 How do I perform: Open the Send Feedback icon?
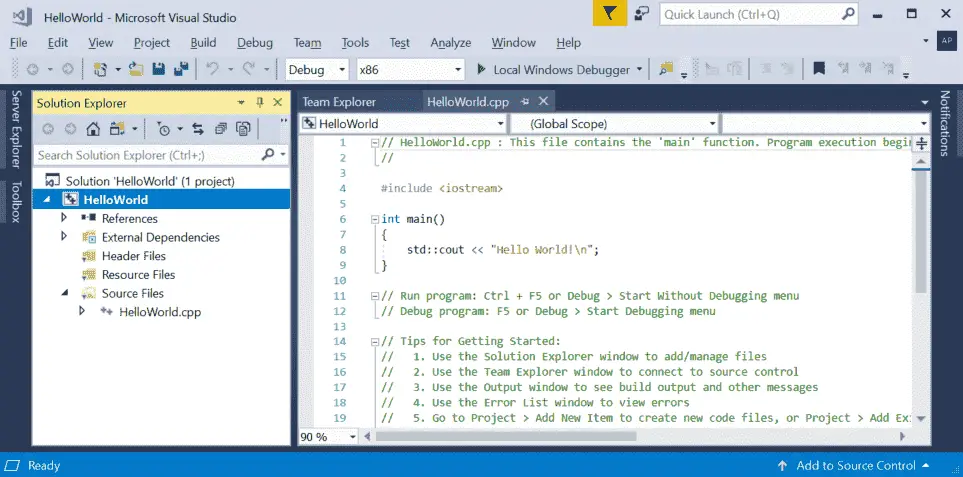(x=642, y=14)
